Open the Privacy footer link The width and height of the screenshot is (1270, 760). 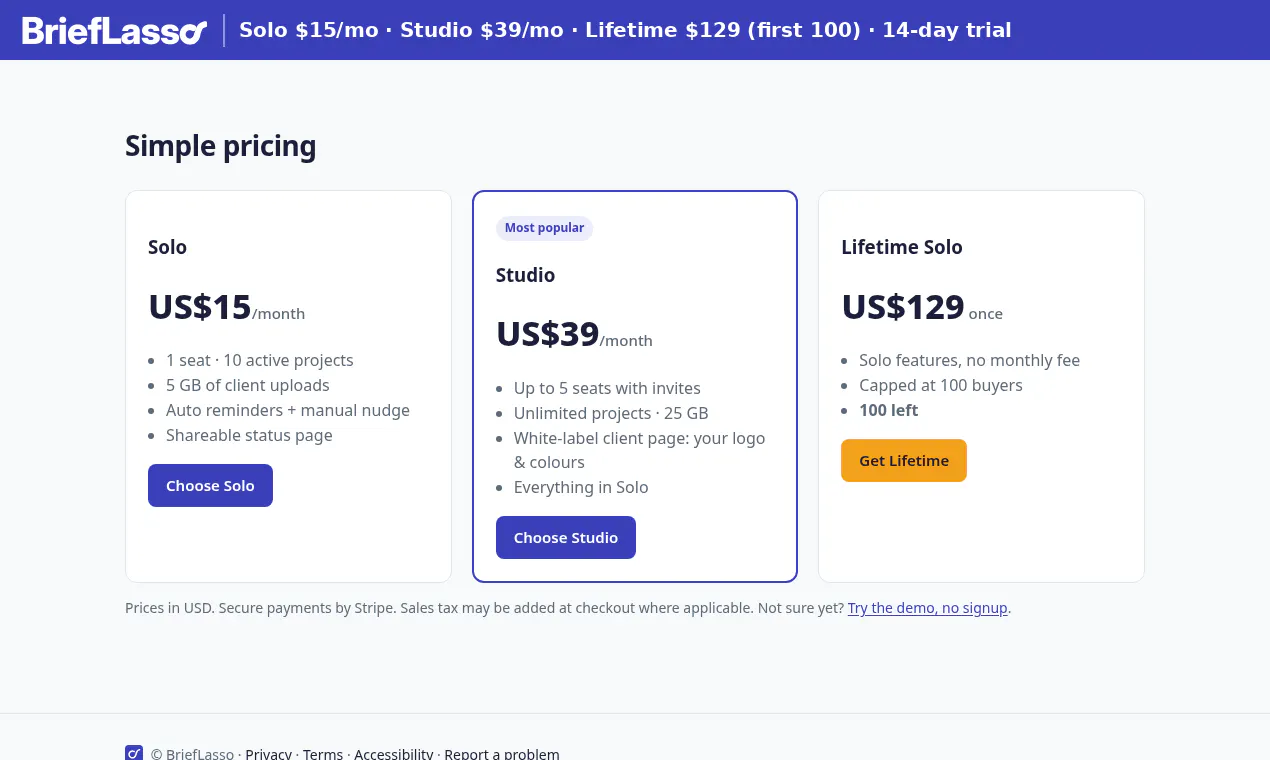click(x=269, y=754)
